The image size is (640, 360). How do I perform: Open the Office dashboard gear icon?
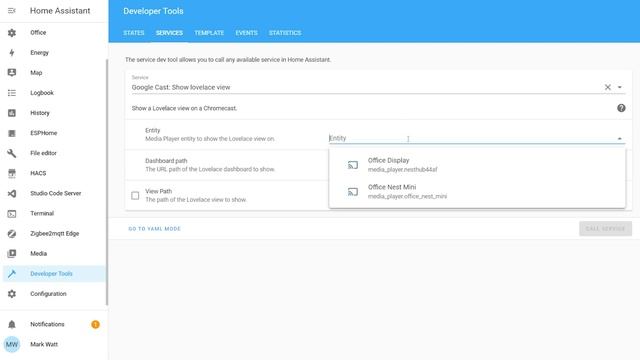coord(12,33)
